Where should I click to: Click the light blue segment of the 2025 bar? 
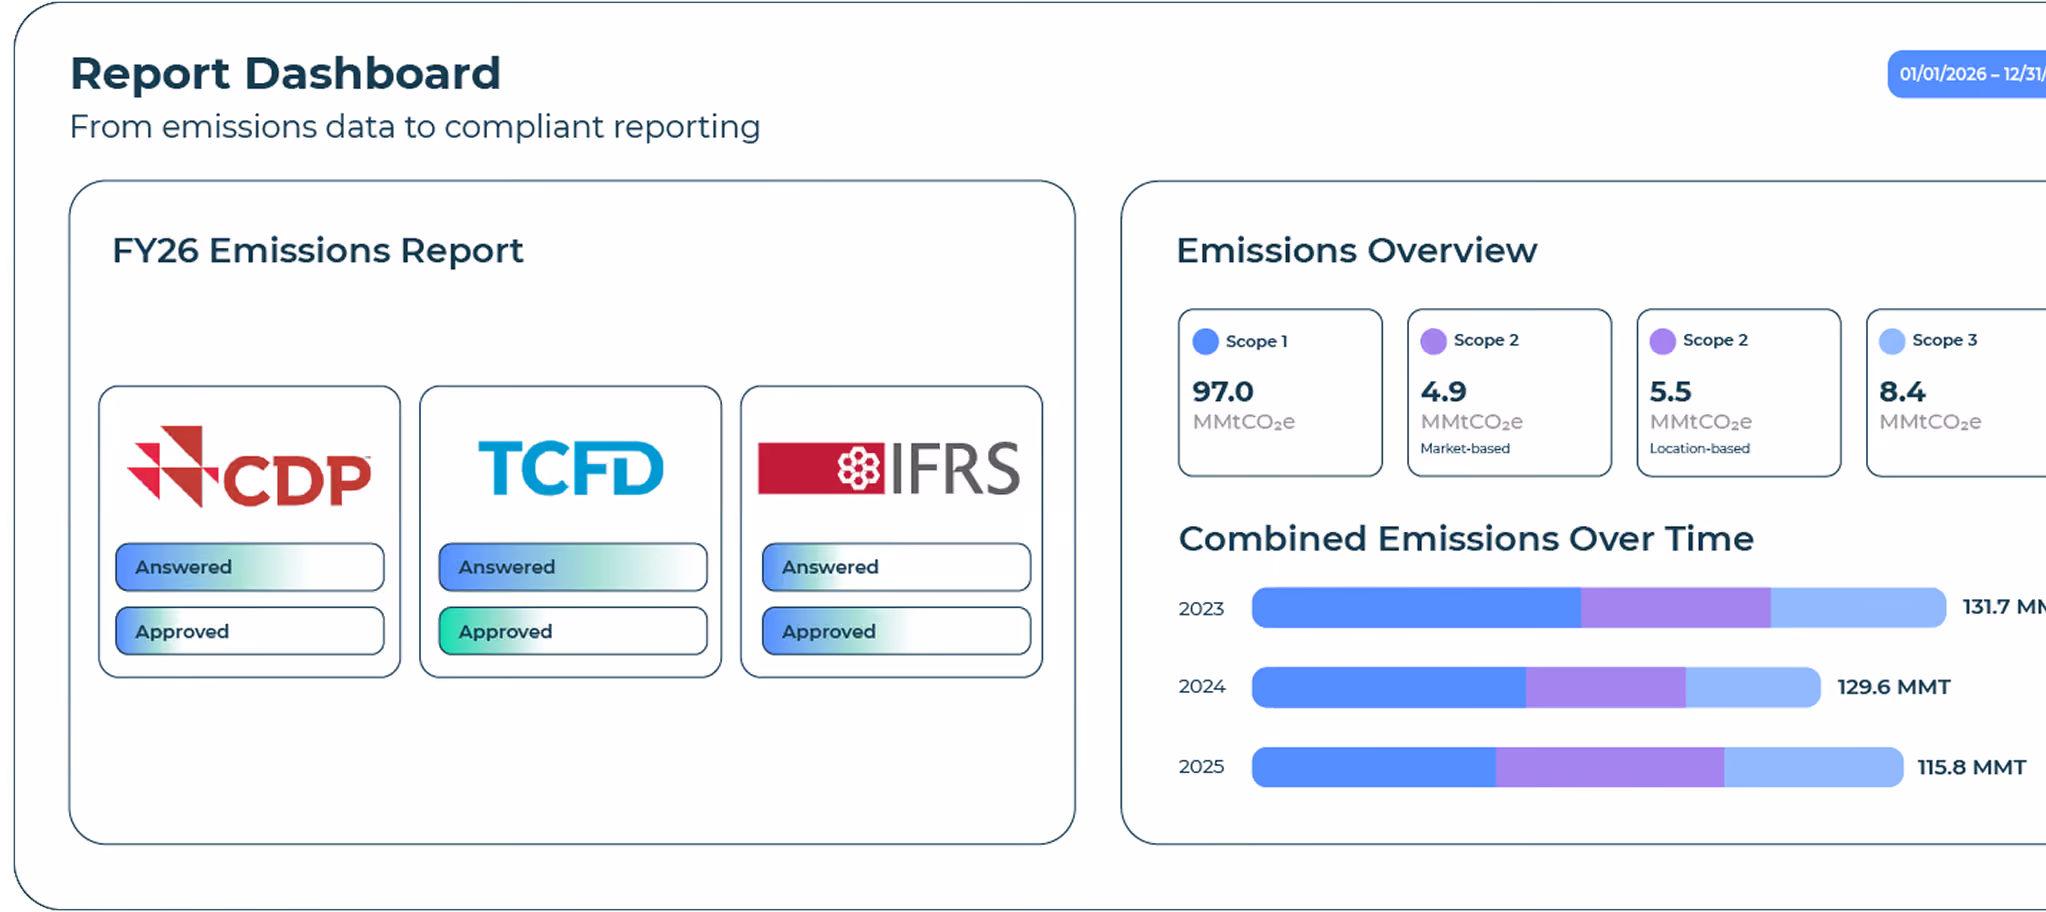[x=1814, y=767]
